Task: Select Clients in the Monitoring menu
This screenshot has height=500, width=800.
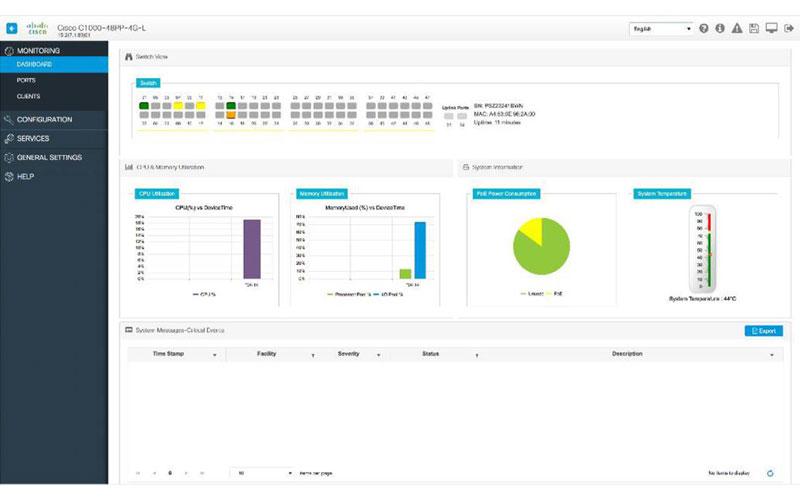Action: tap(29, 96)
